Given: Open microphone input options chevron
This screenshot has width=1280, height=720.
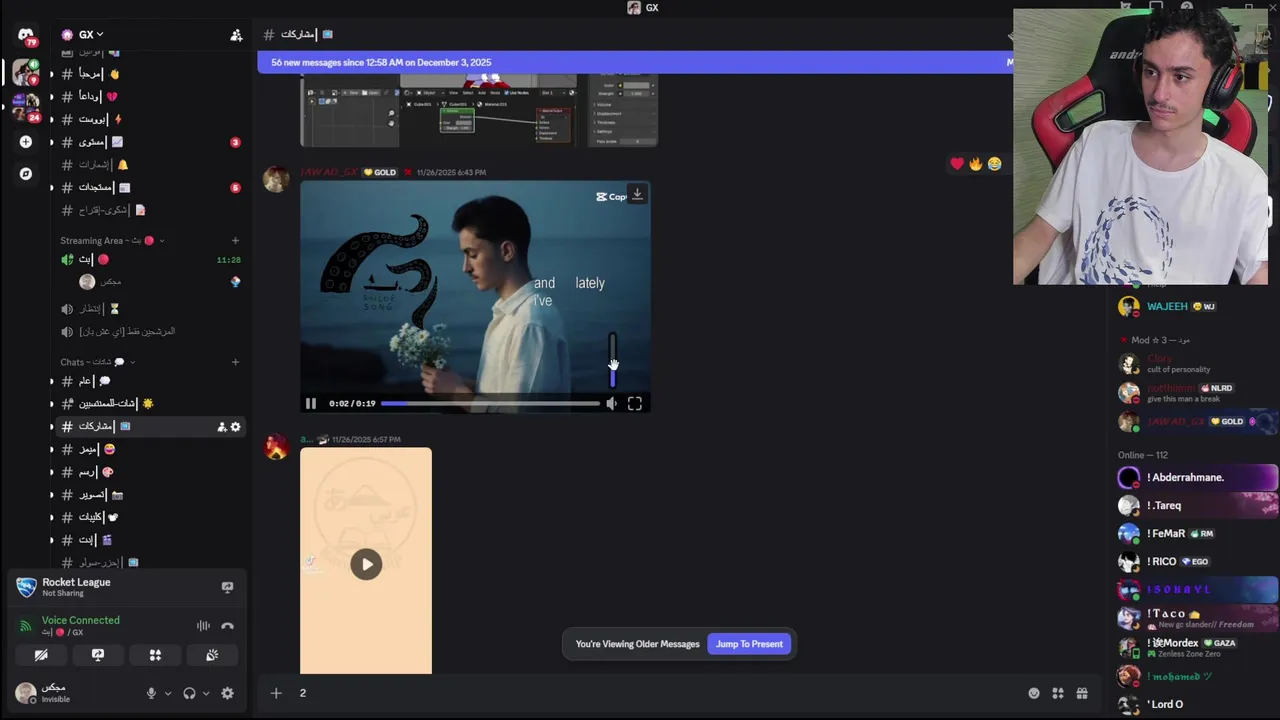Looking at the screenshot, I should pos(167,693).
